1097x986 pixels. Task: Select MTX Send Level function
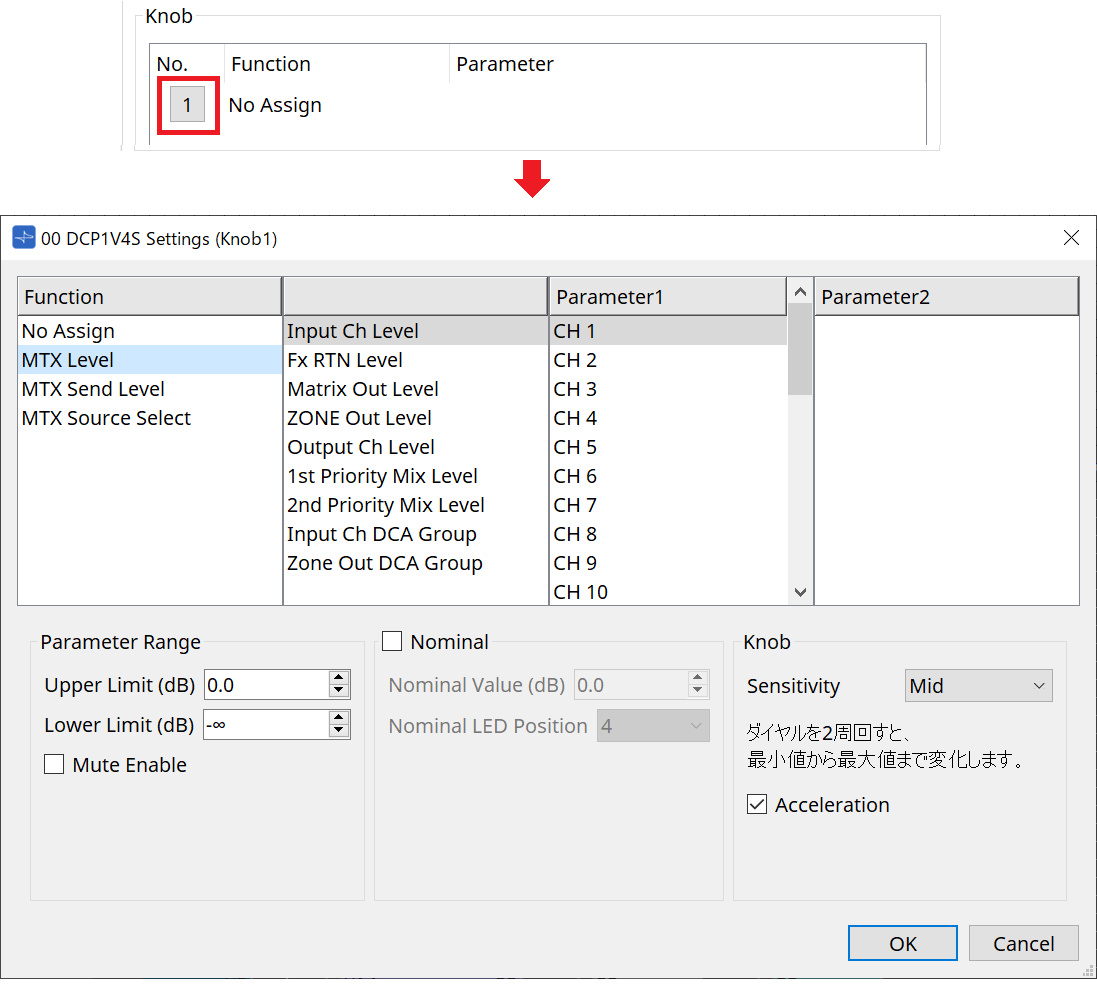tap(93, 389)
